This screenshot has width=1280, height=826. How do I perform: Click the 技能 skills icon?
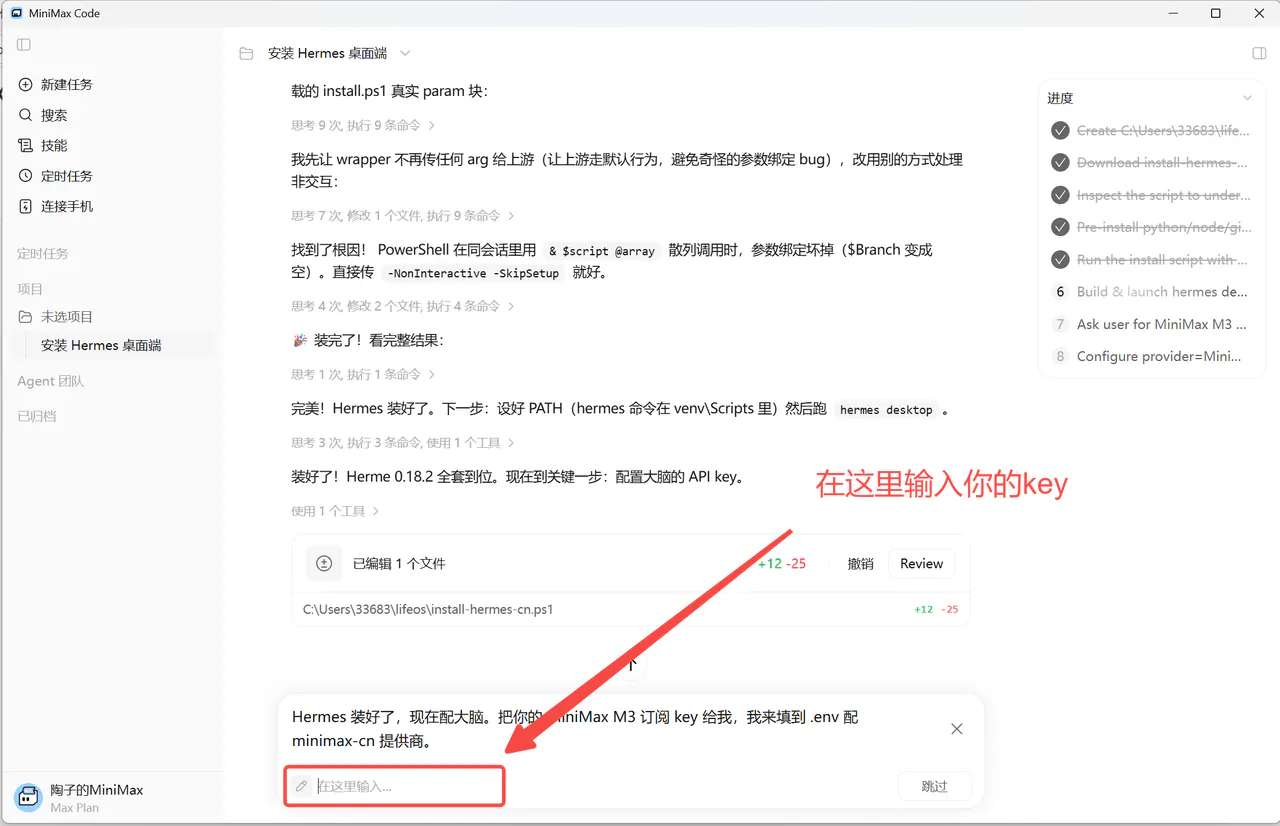[26, 145]
